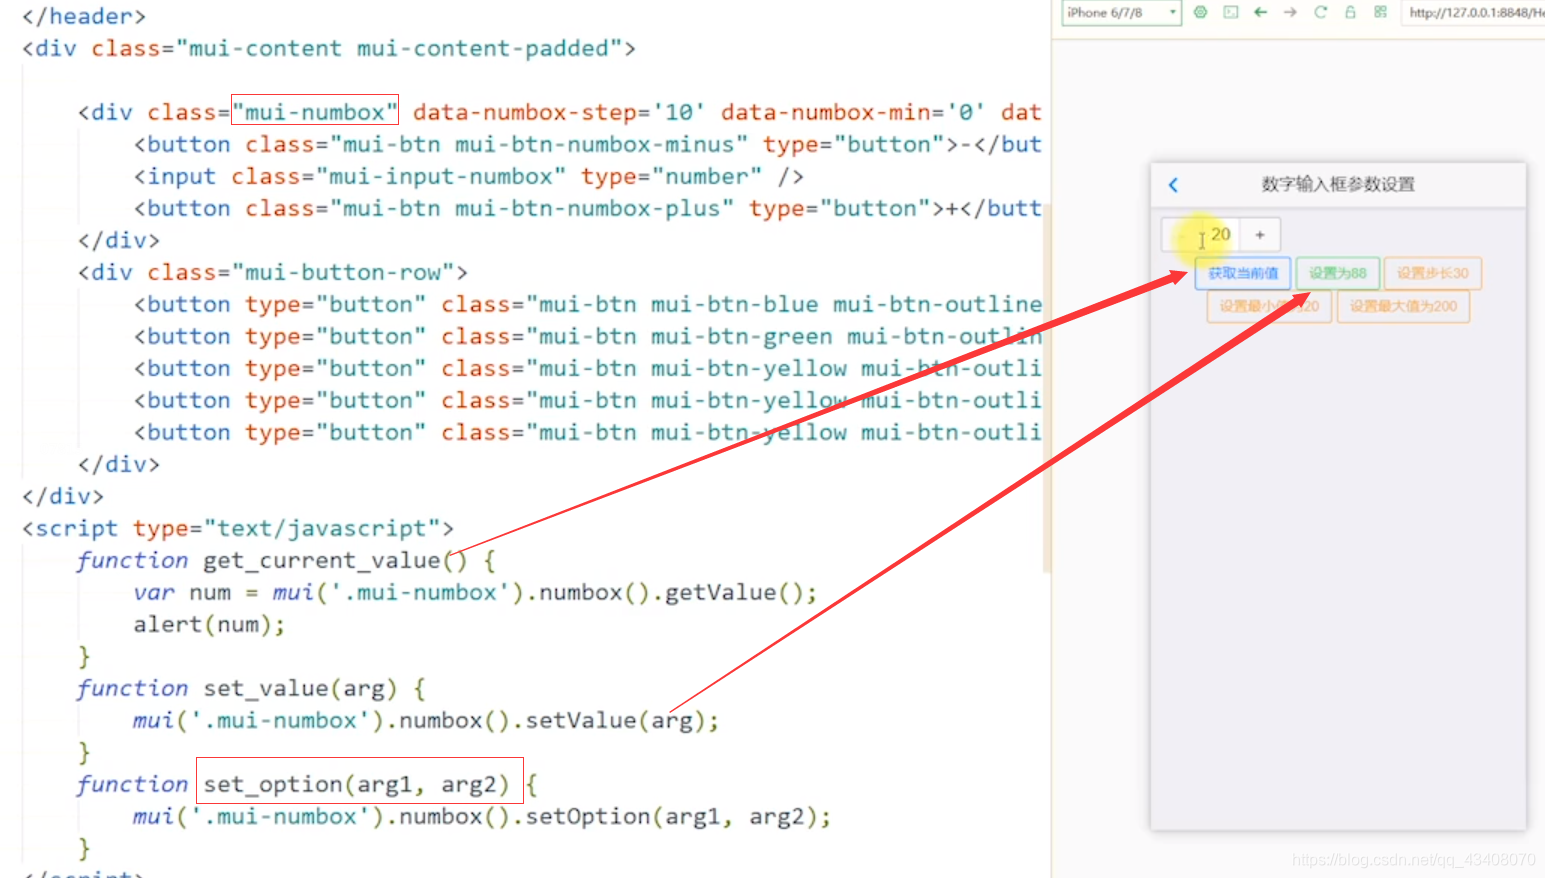Click the lock icon in preview toolbar
1545x878 pixels.
tap(1350, 12)
